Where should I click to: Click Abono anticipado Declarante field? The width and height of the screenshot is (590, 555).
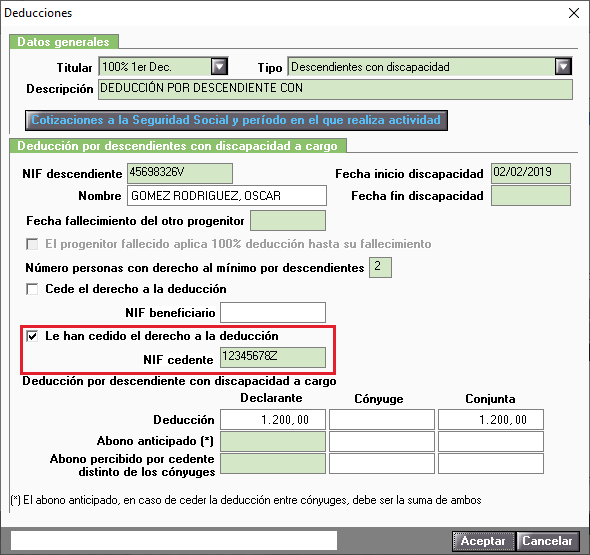tap(273, 441)
